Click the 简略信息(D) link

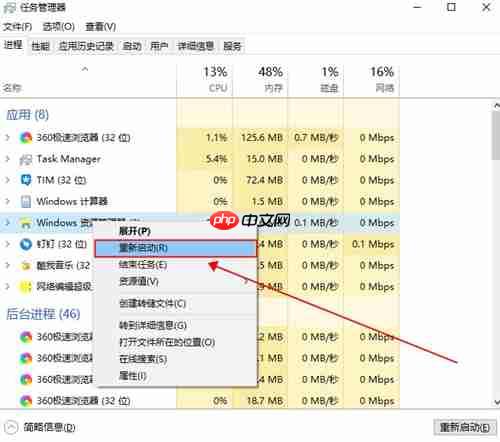[x=49, y=427]
